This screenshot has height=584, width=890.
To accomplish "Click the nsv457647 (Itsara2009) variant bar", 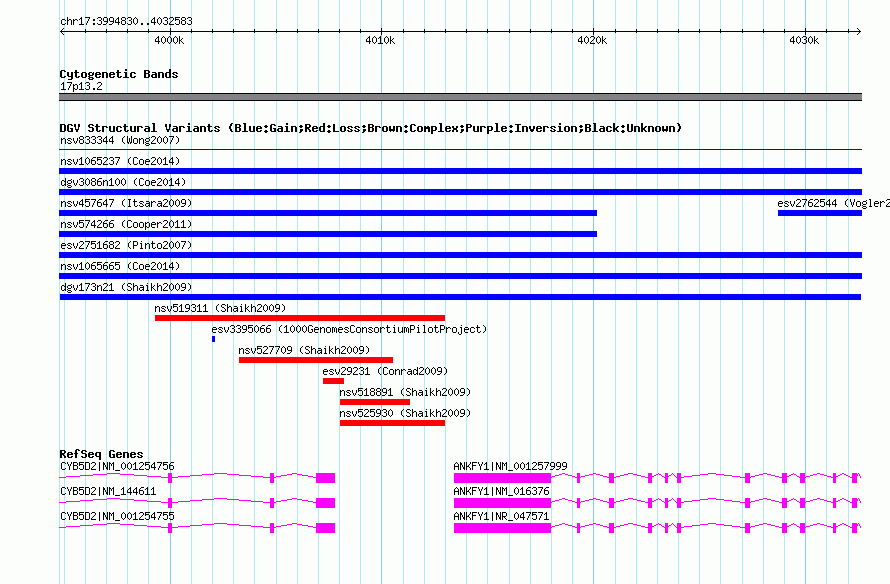I will click(x=328, y=213).
